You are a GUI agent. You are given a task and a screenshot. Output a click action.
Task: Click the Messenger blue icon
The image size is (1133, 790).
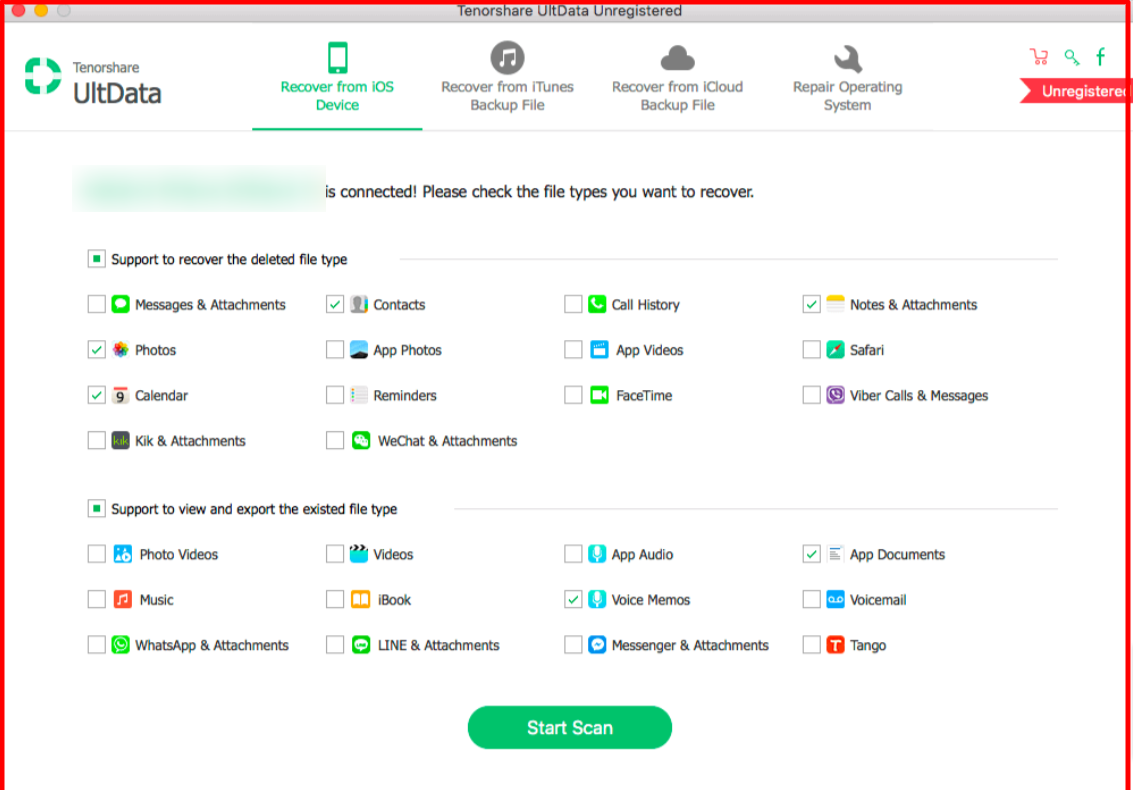pos(597,645)
